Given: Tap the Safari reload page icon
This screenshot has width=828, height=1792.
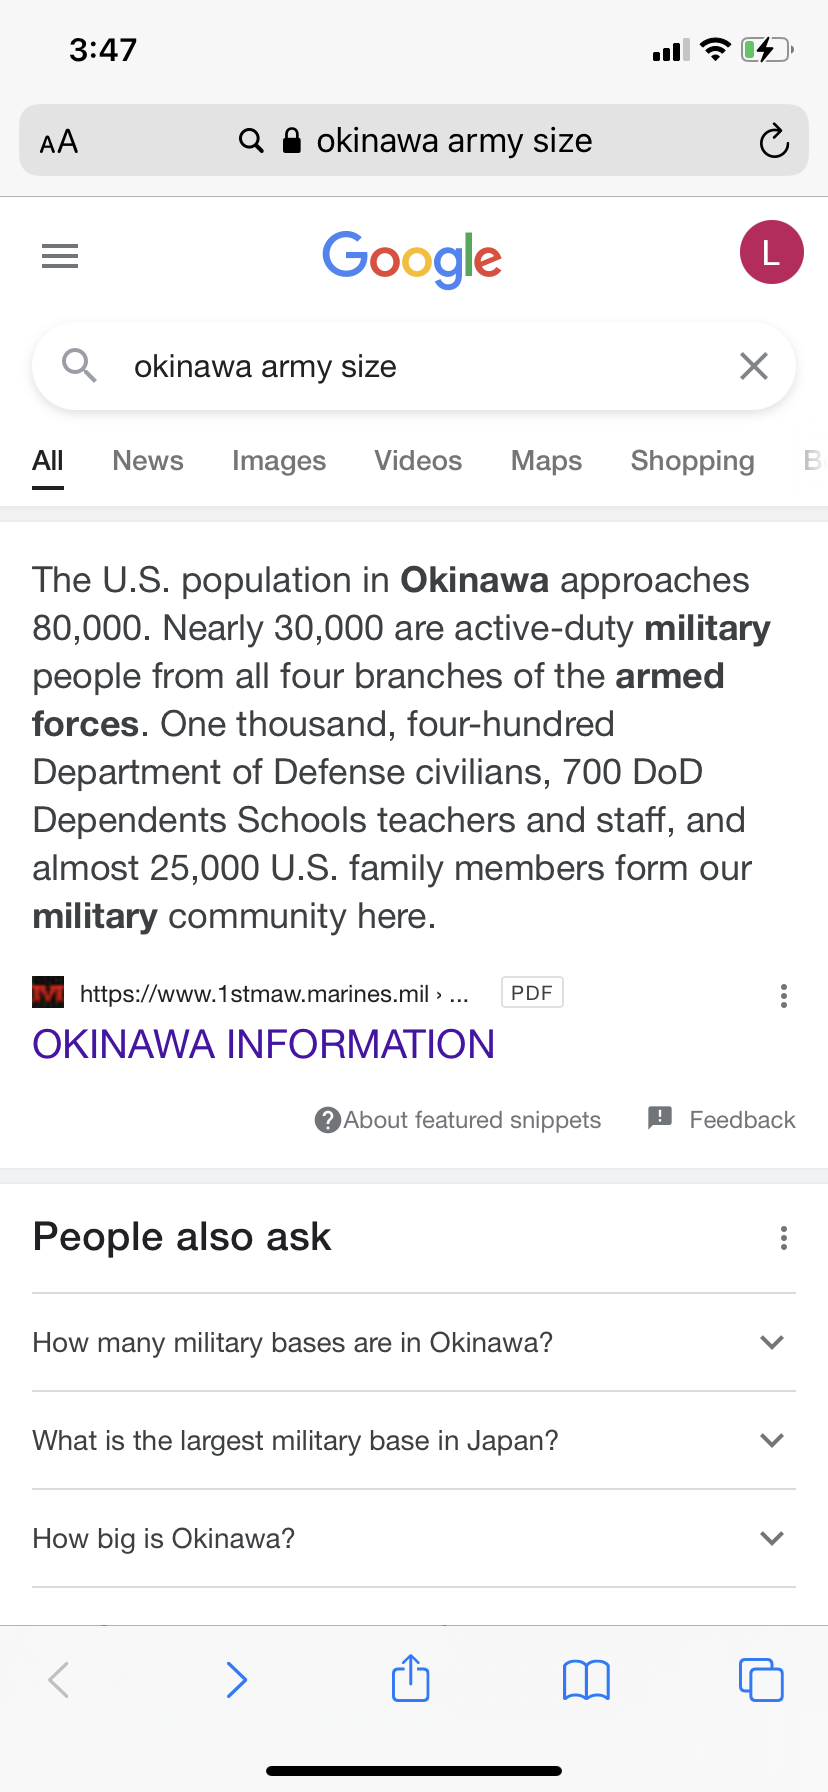Looking at the screenshot, I should tap(773, 141).
